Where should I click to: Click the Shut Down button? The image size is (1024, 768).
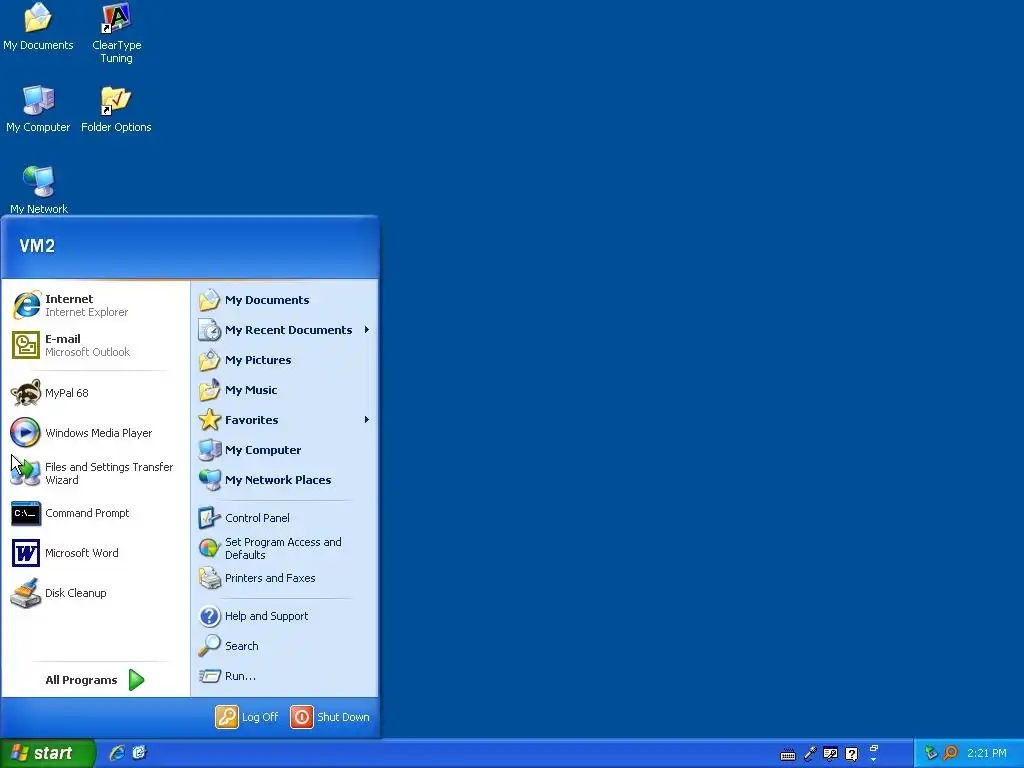(x=330, y=716)
